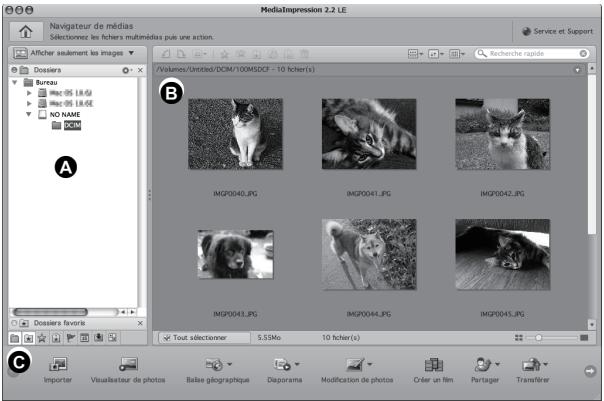The height and width of the screenshot is (401, 604).
Task: Click the Importer button
Action: [58, 370]
